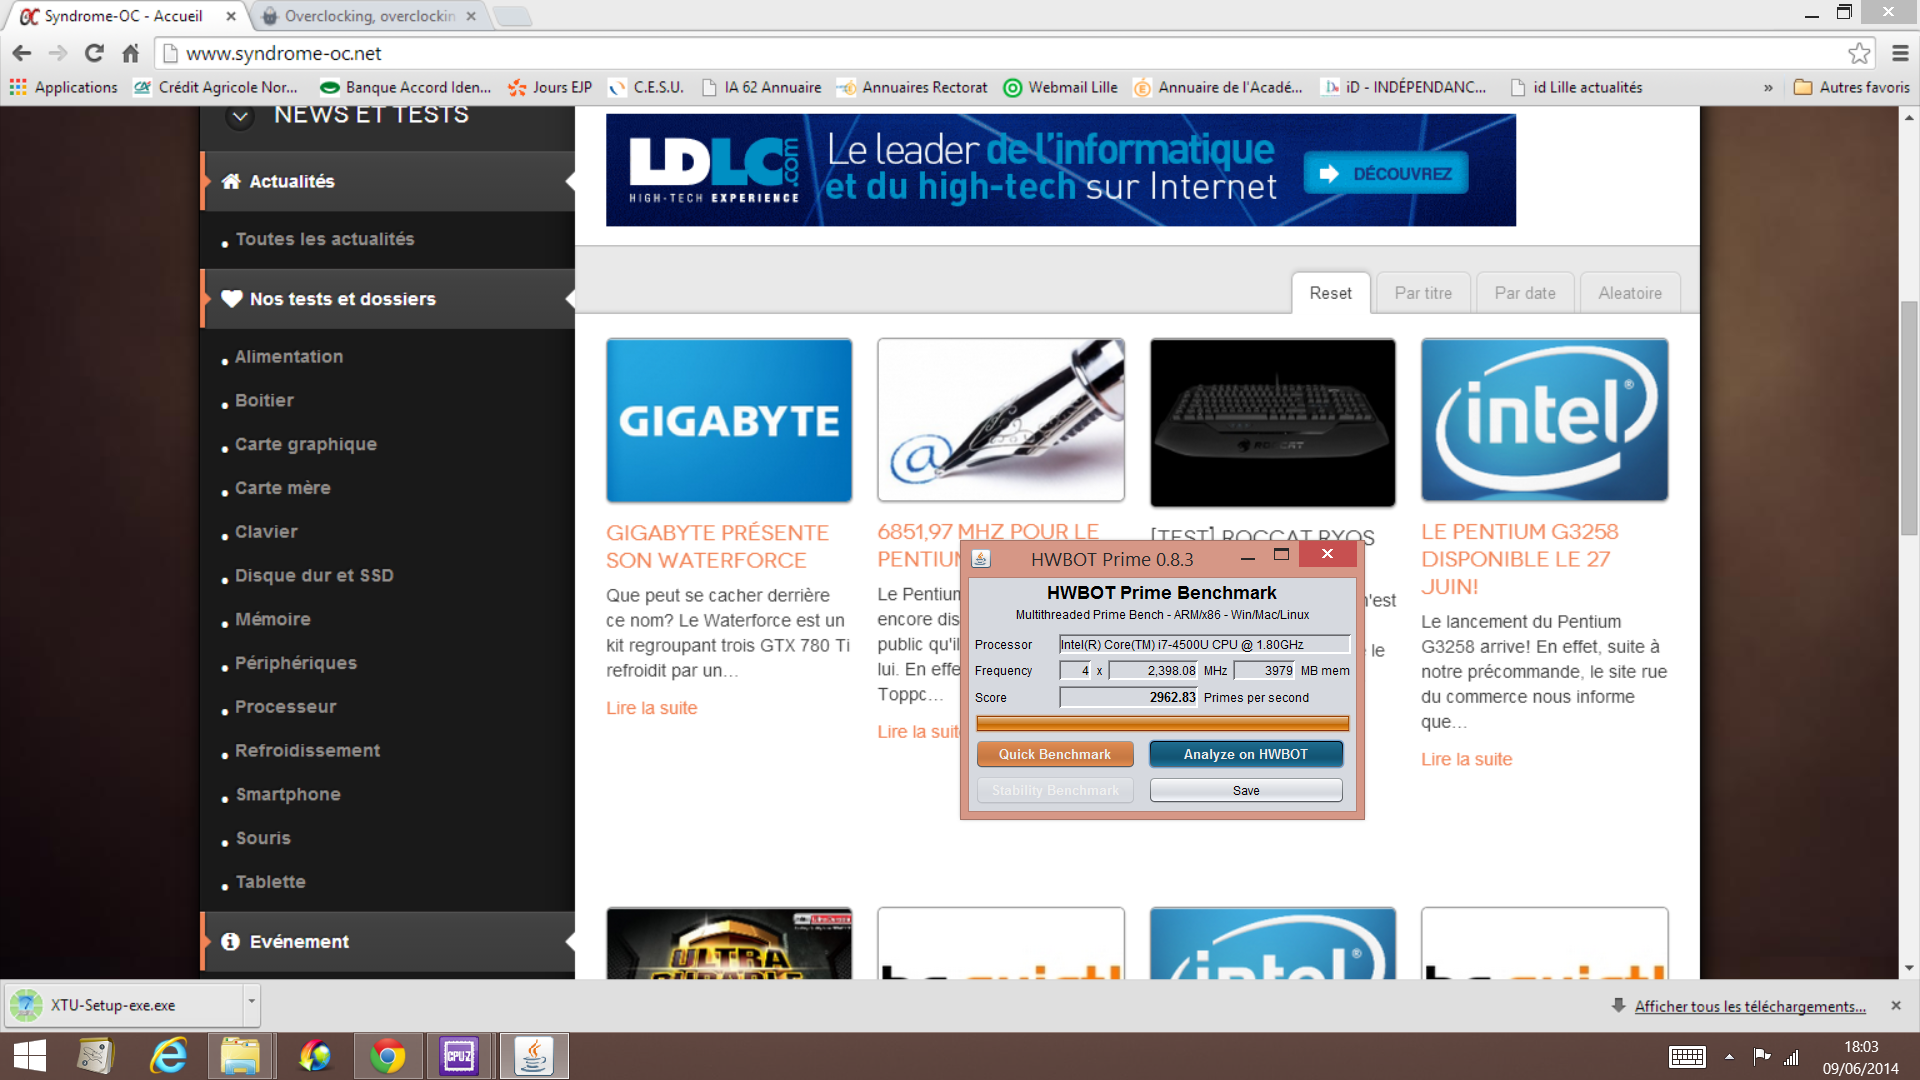The image size is (1920, 1080).
Task: Reload the page with the refresh icon
Action: [x=94, y=53]
